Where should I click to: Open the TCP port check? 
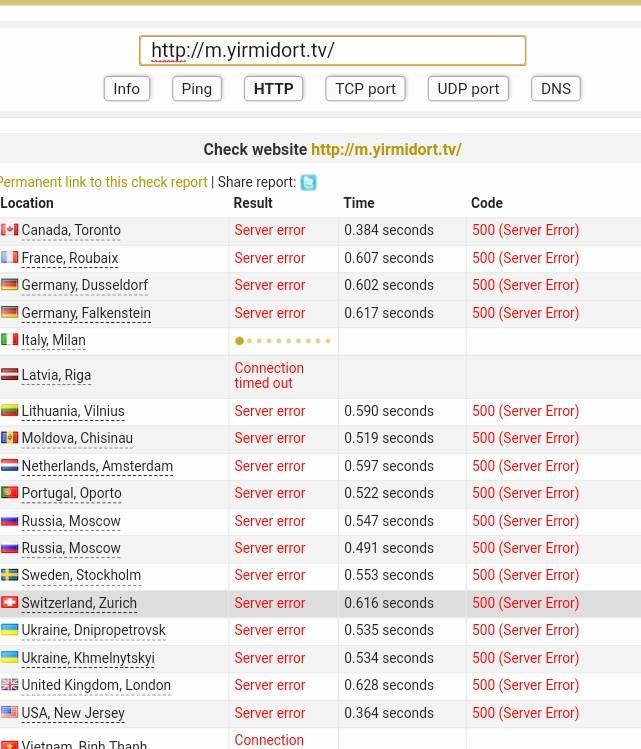coord(365,89)
